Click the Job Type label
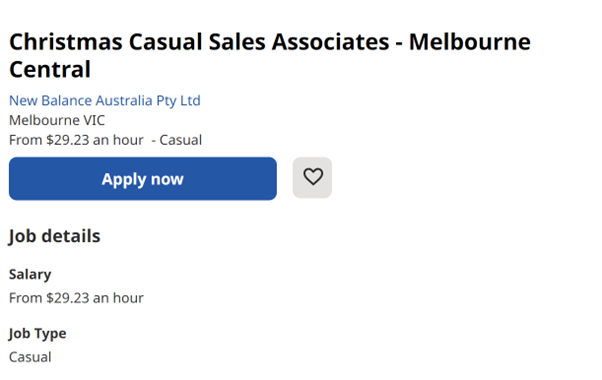Image resolution: width=602 pixels, height=380 pixels. [x=37, y=334]
